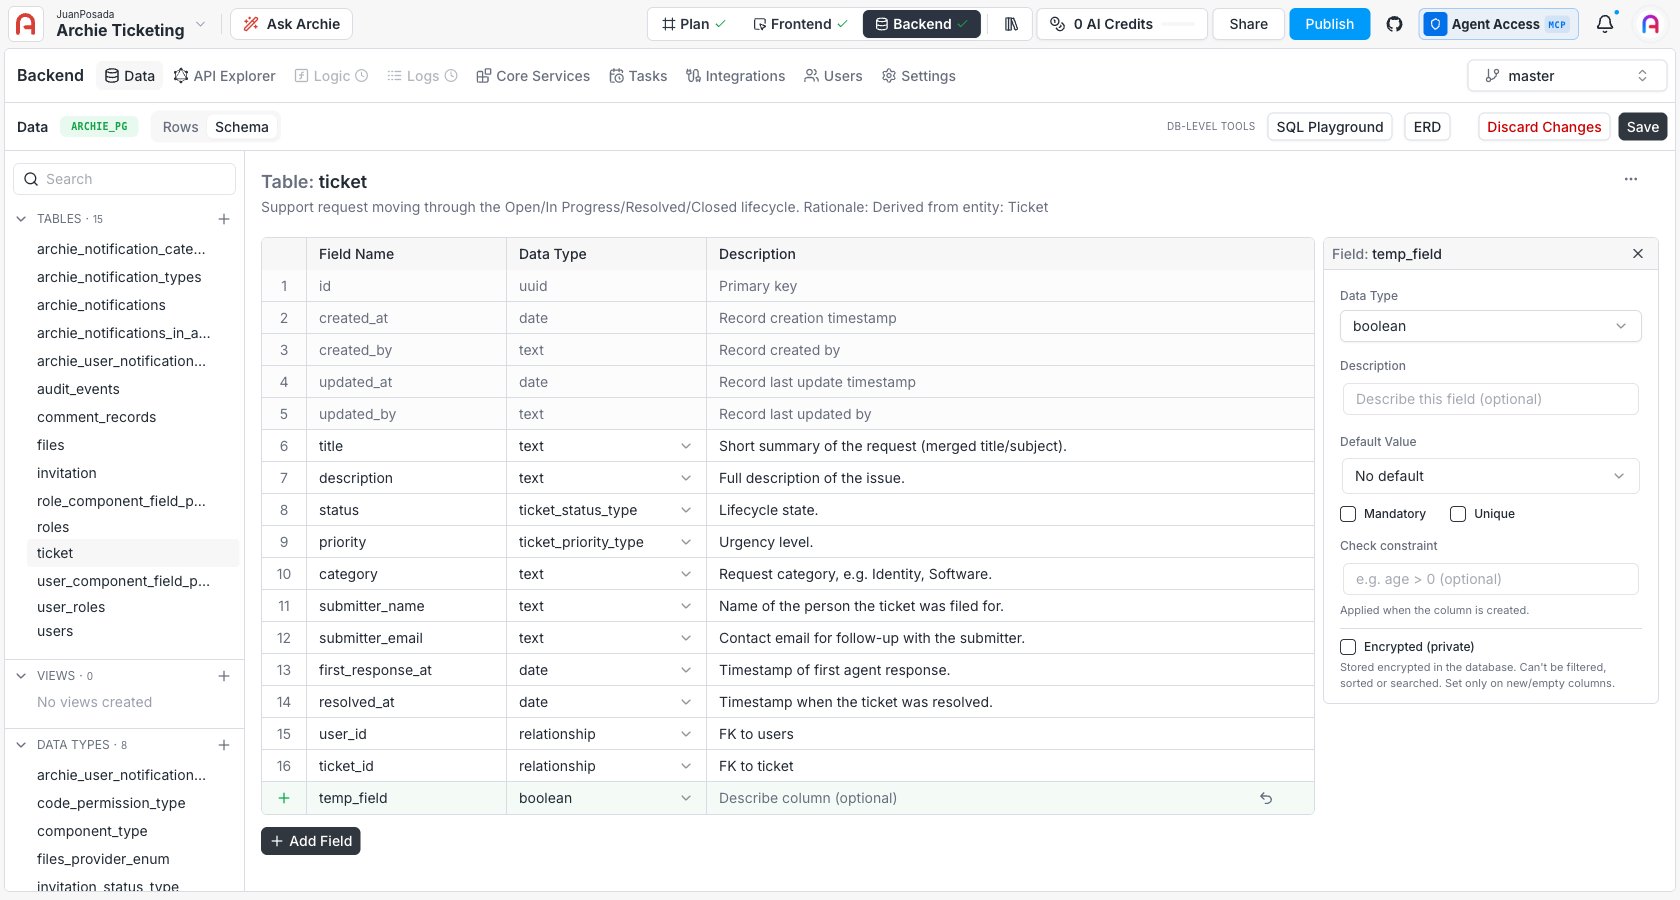Enable the Mandatory checkbox
Image resolution: width=1680 pixels, height=900 pixels.
1348,514
